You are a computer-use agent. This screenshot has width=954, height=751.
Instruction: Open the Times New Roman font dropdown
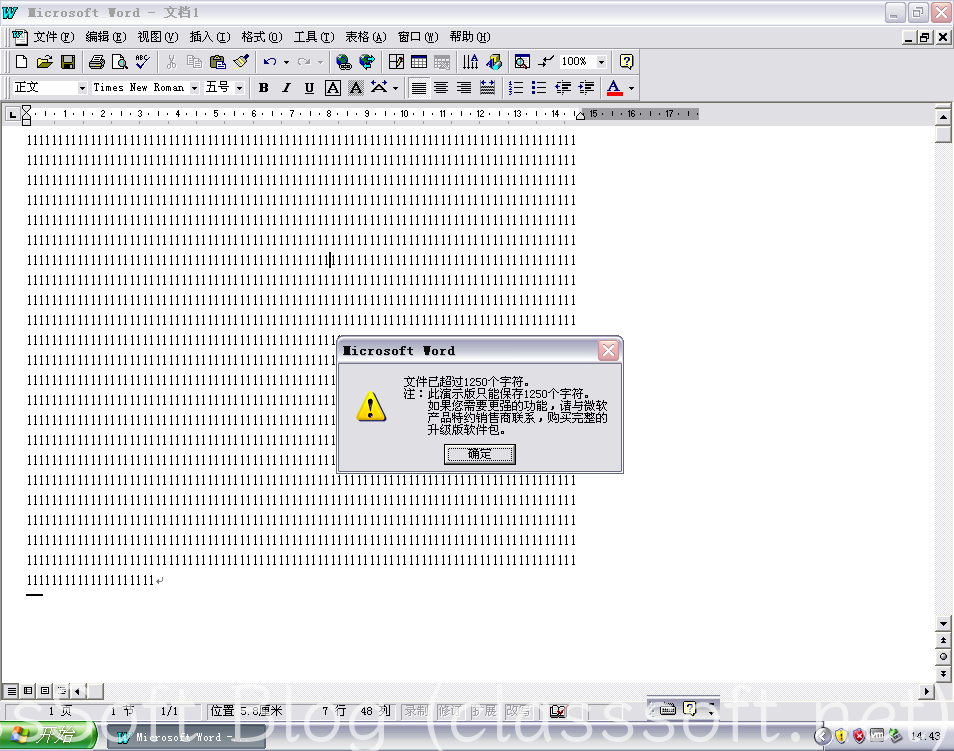coord(194,88)
